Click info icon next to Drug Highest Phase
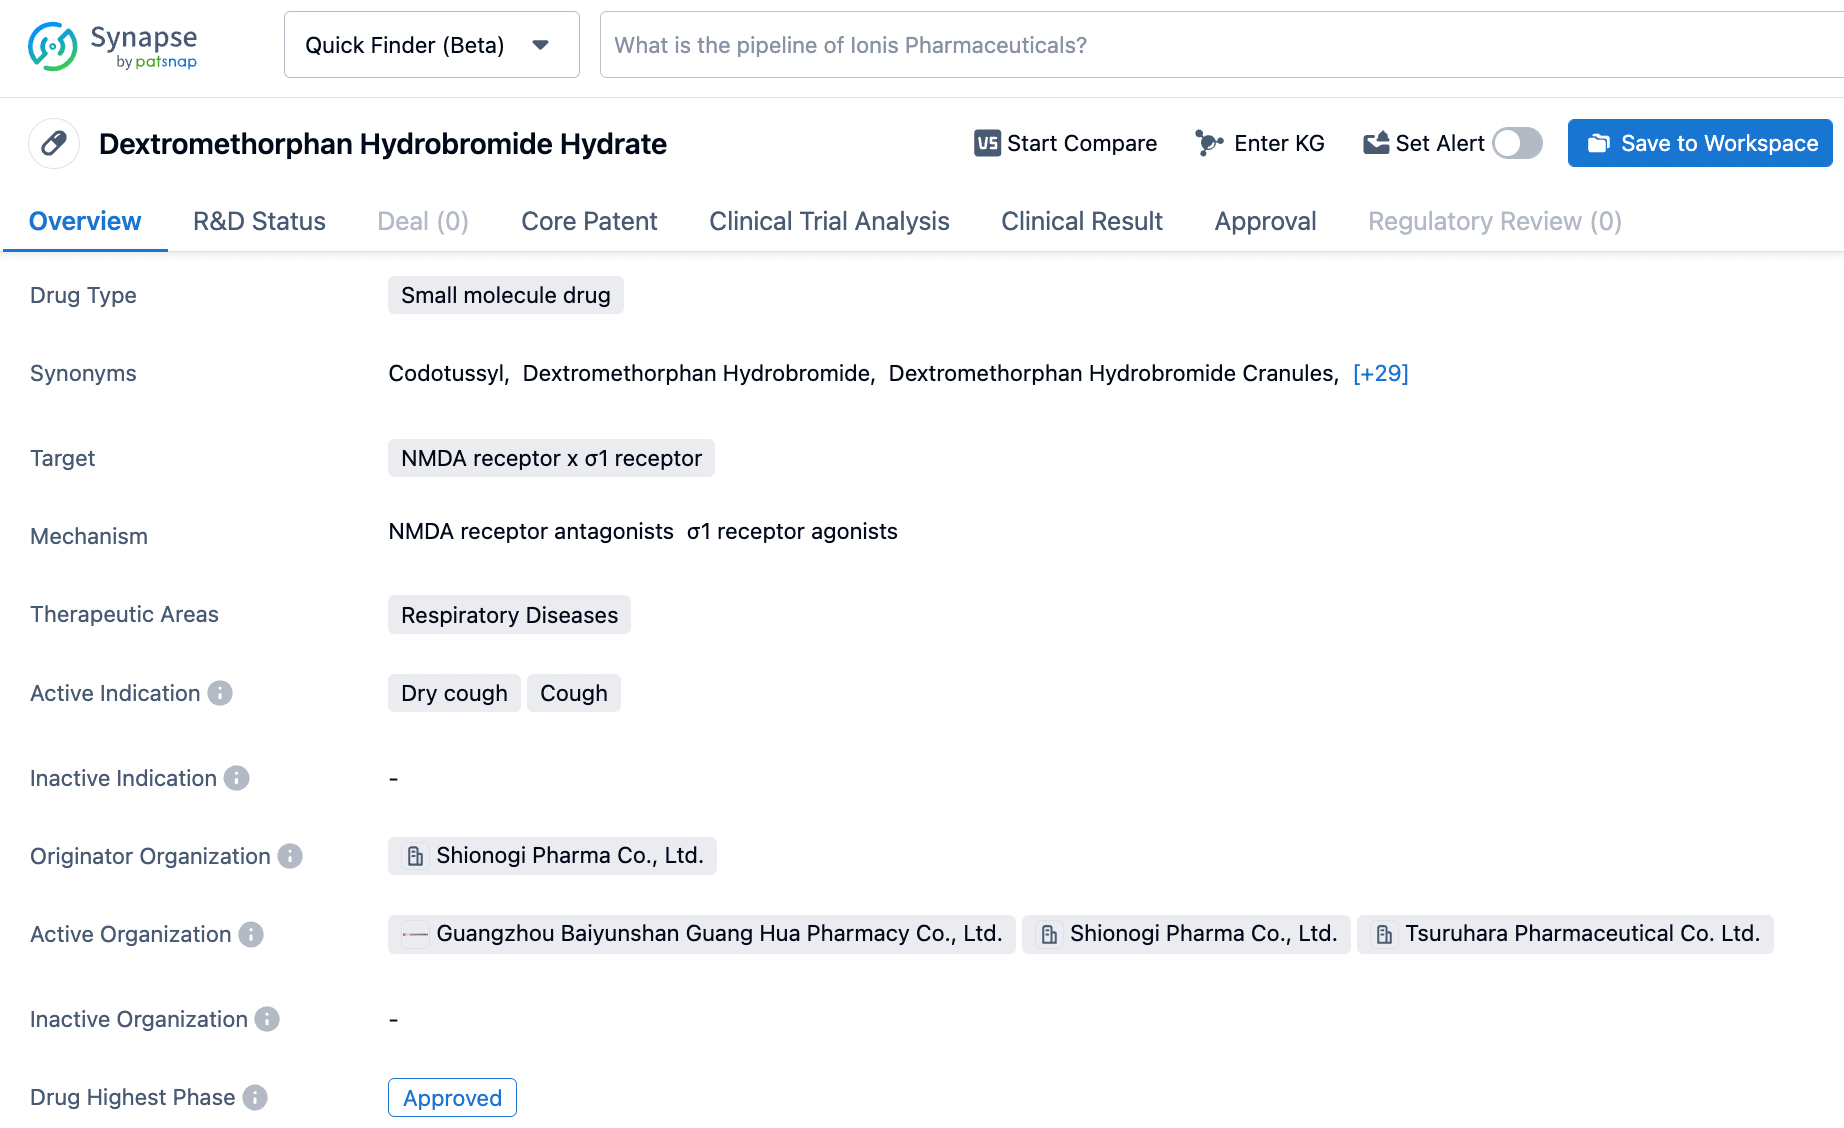This screenshot has width=1844, height=1128. tap(255, 1097)
